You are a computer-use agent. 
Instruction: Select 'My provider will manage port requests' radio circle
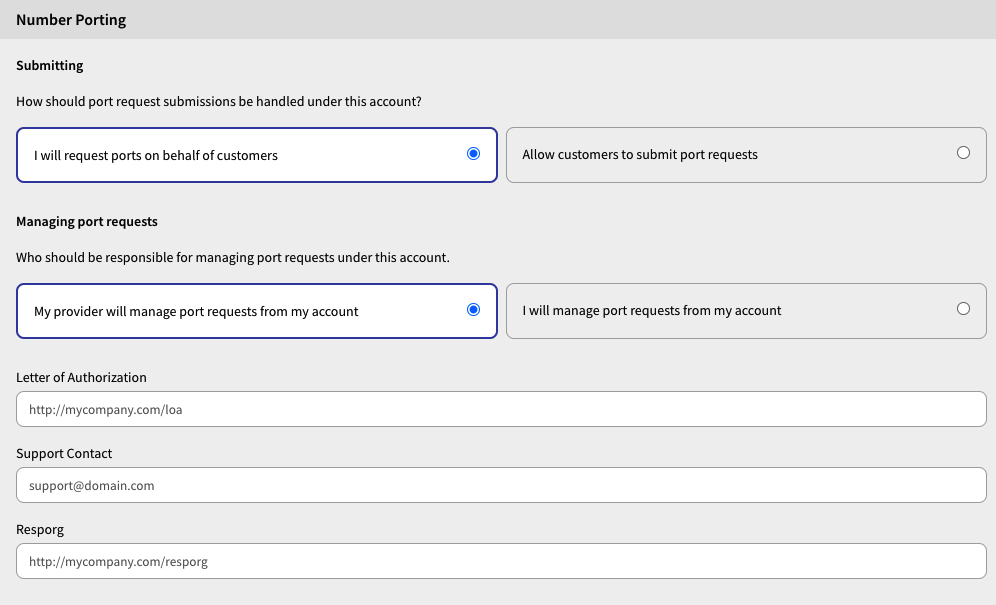(x=473, y=309)
